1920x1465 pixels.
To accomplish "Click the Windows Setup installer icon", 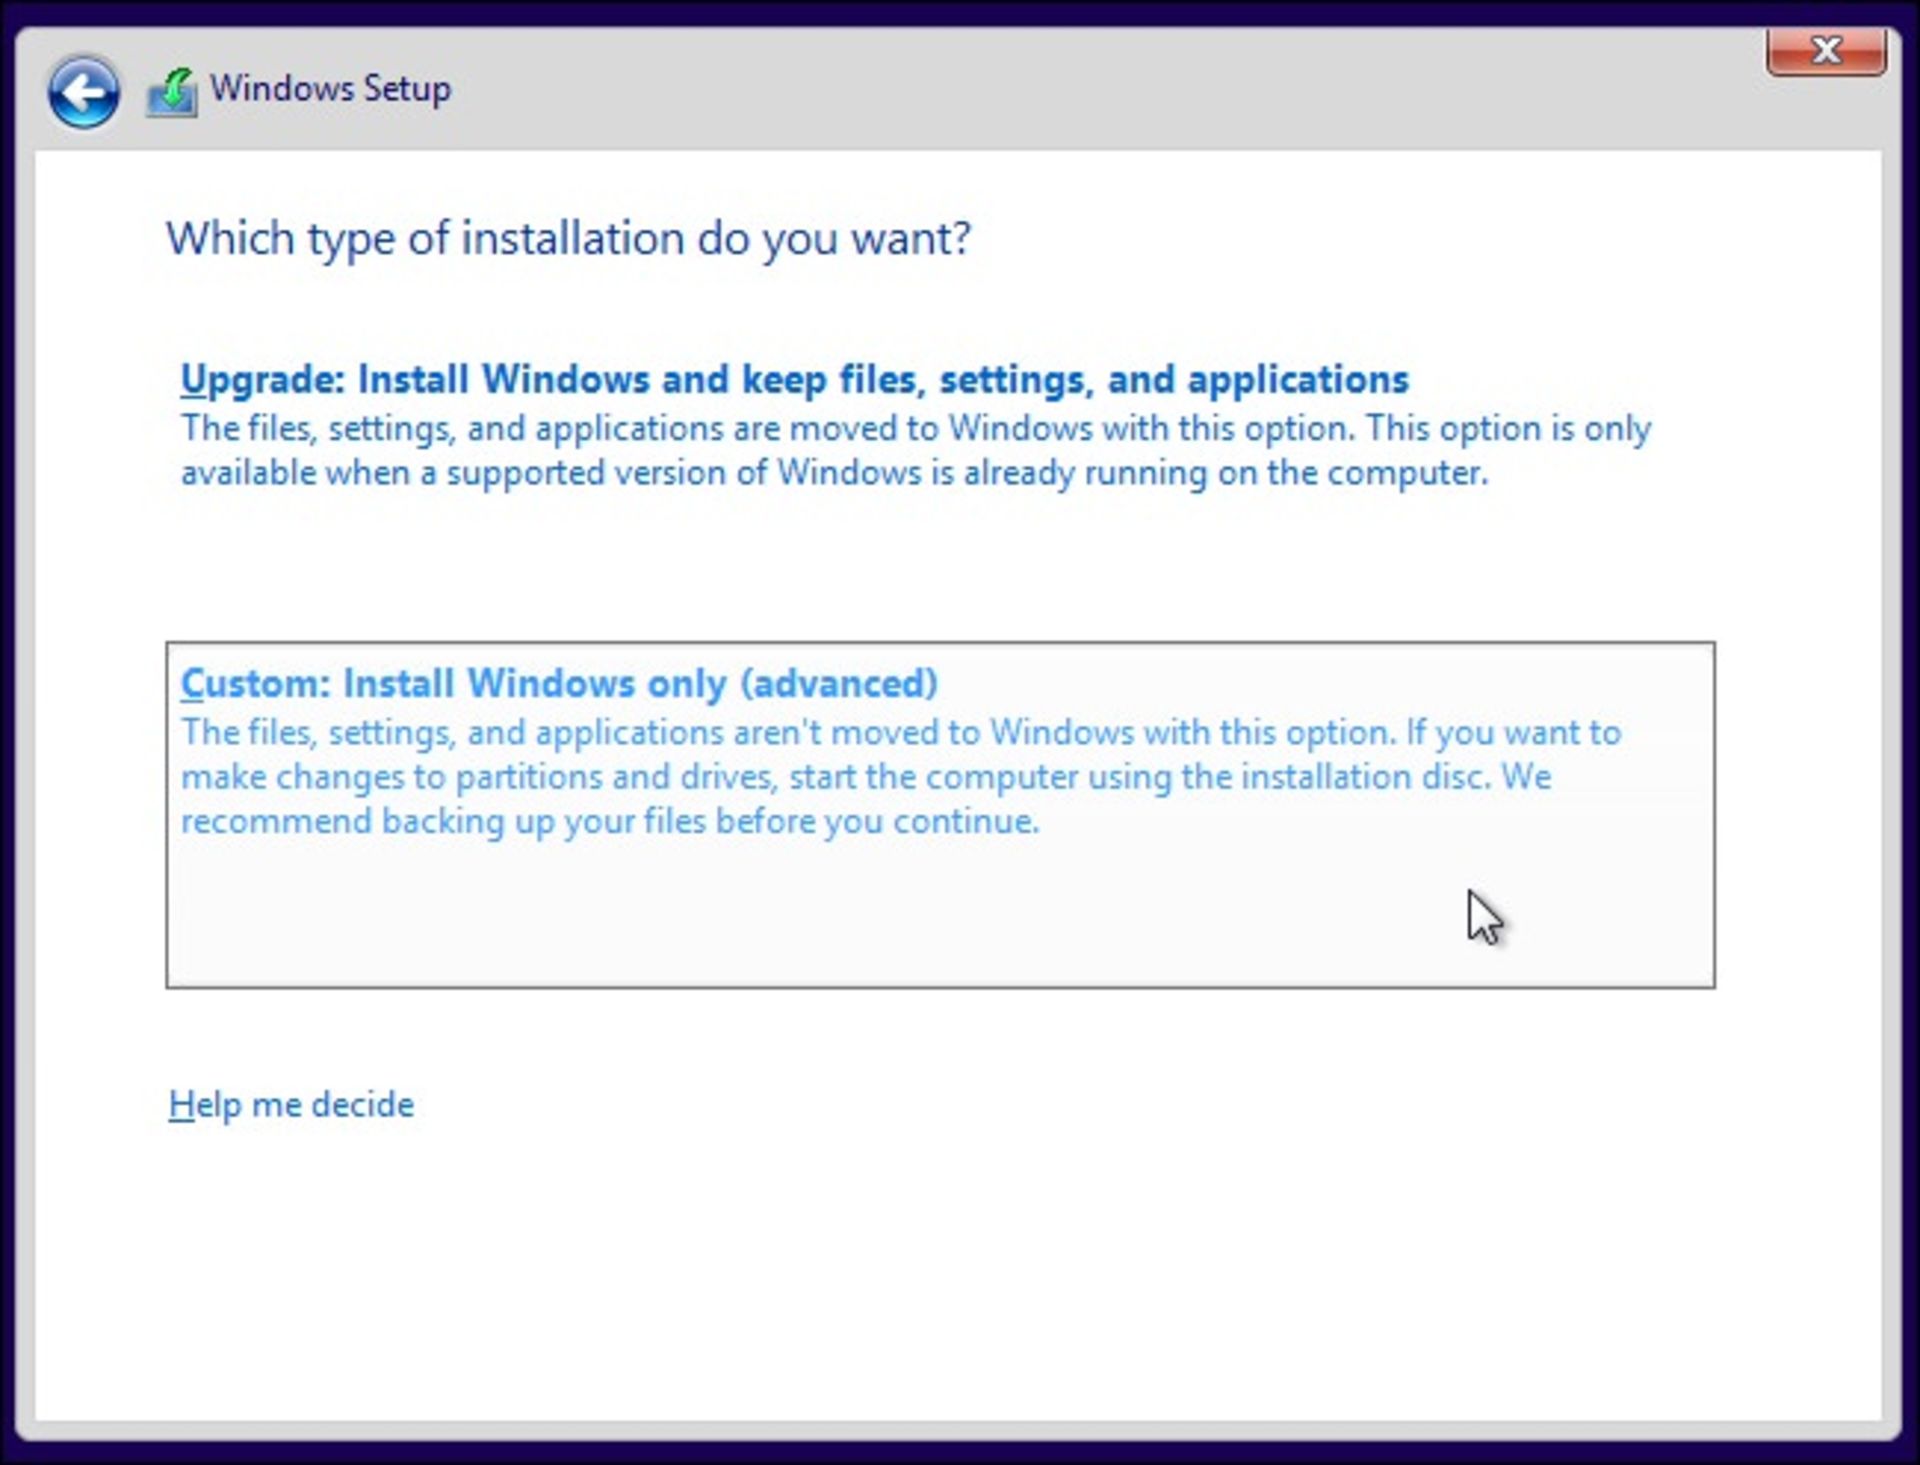I will (x=172, y=92).
